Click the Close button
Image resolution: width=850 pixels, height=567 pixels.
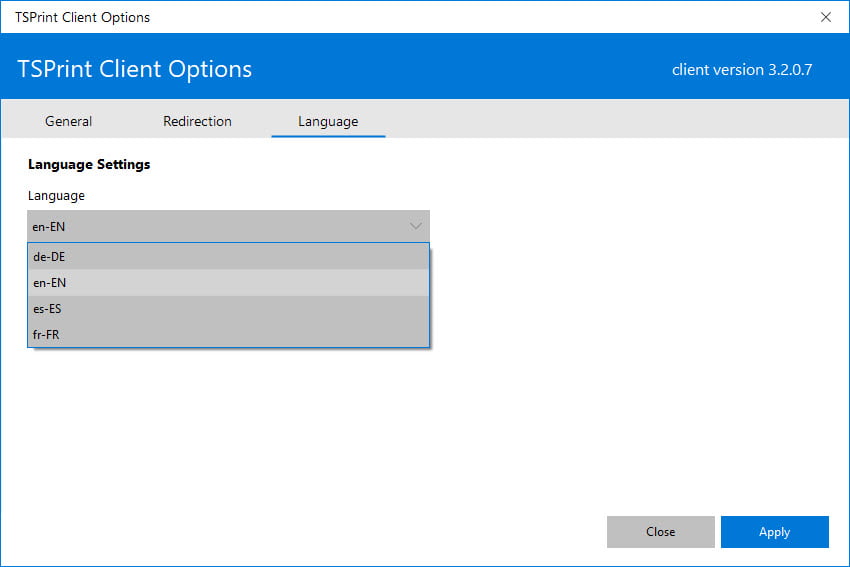point(660,532)
